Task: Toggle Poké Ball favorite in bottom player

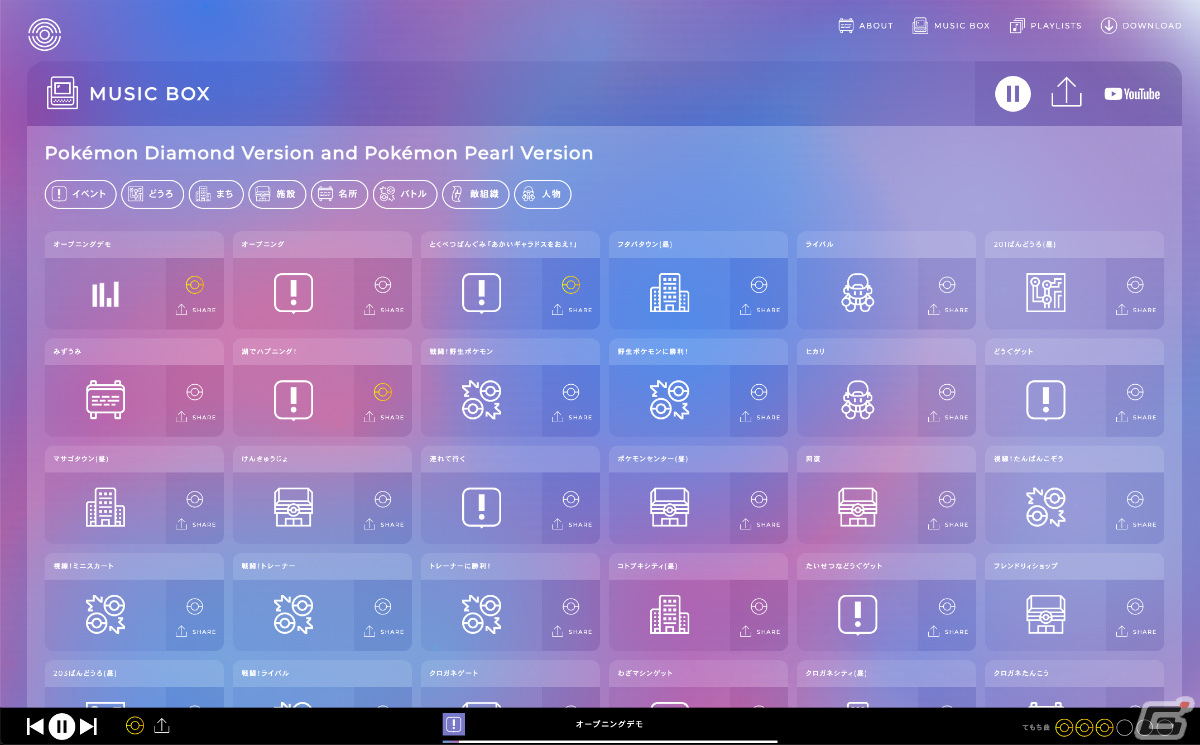Action: click(x=134, y=726)
